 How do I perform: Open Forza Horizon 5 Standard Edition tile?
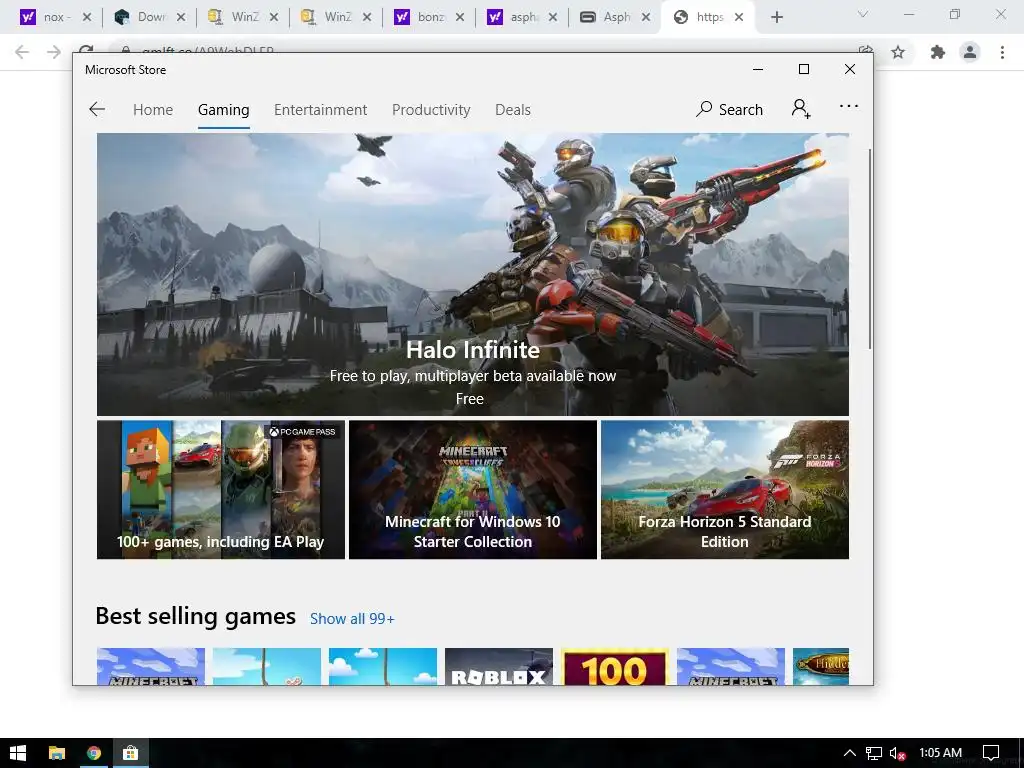click(x=725, y=489)
